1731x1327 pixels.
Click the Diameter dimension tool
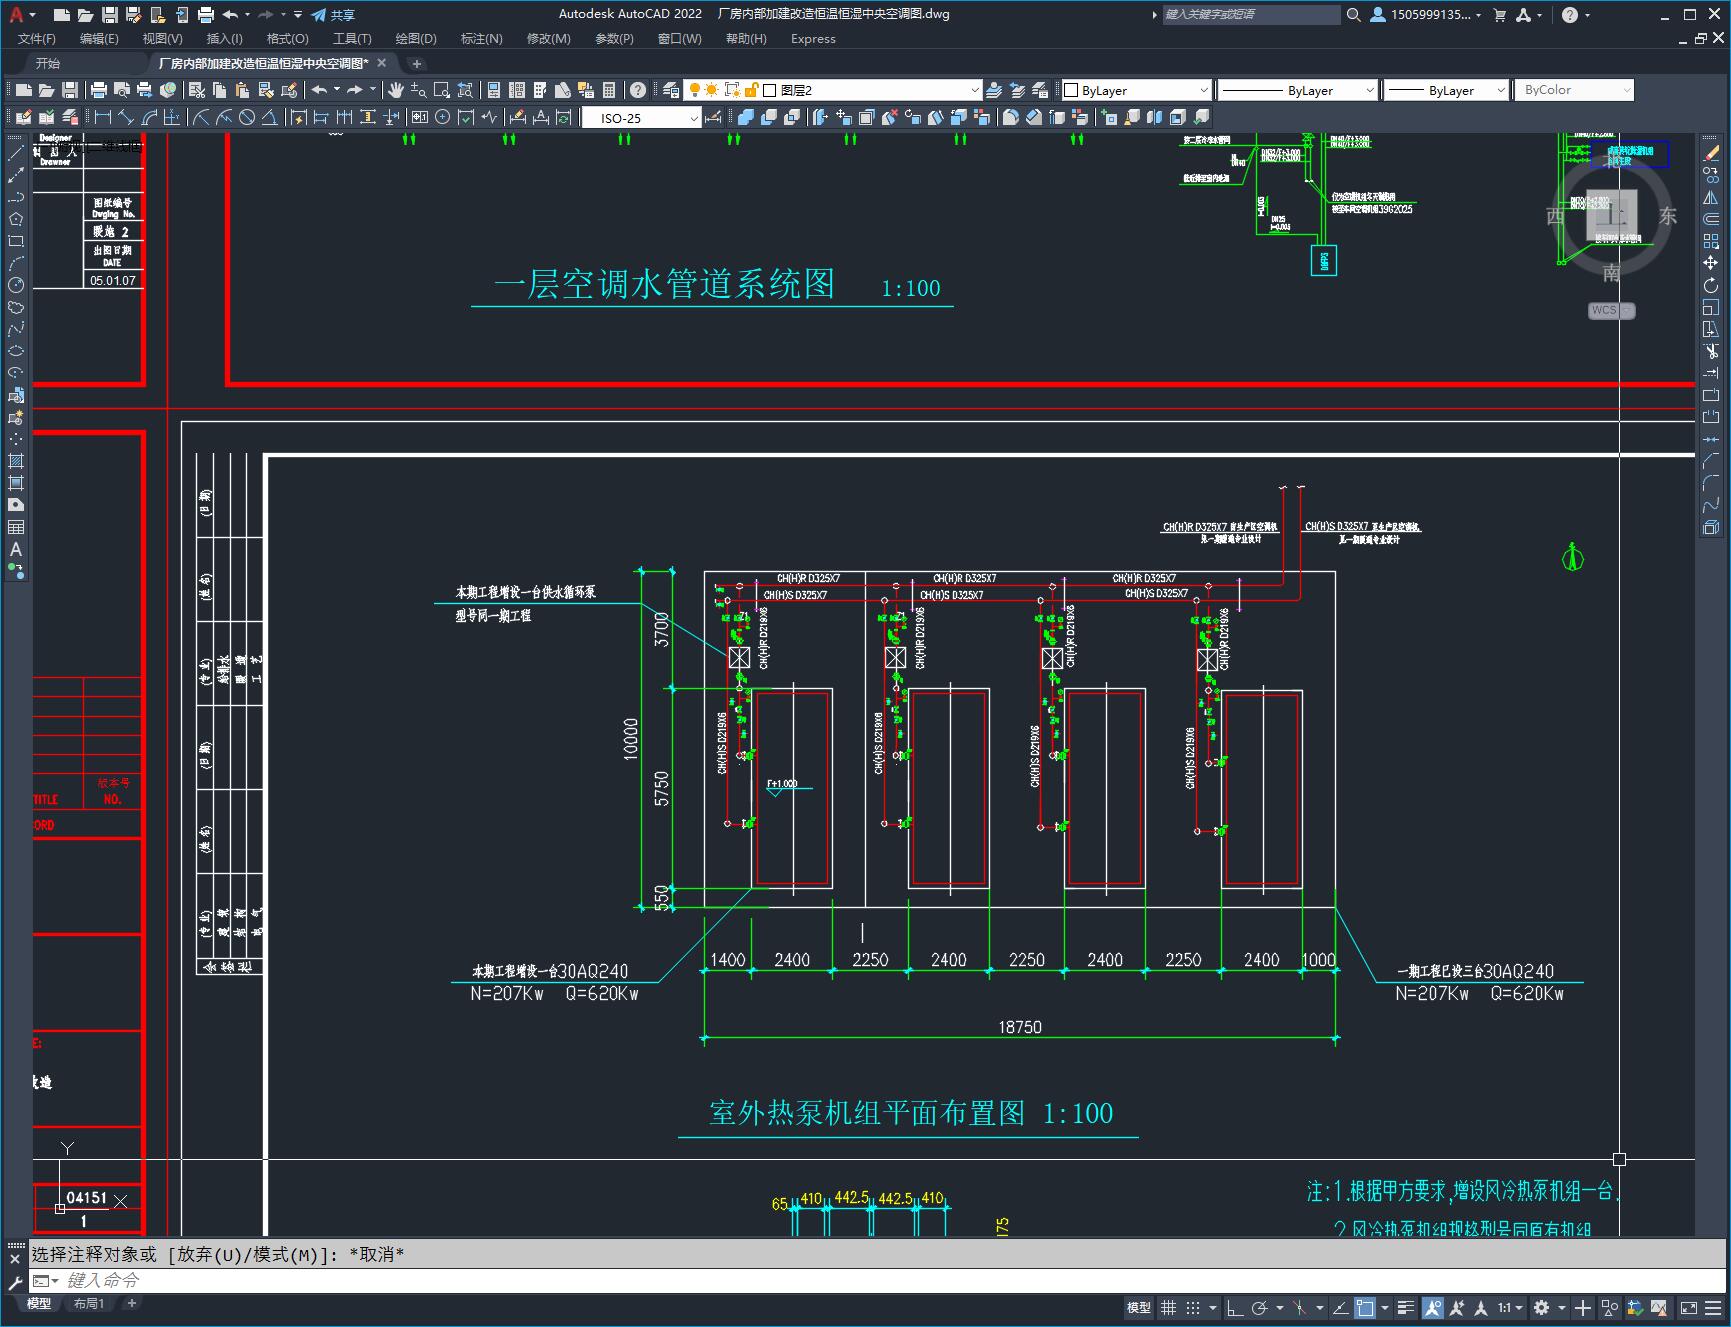(247, 117)
